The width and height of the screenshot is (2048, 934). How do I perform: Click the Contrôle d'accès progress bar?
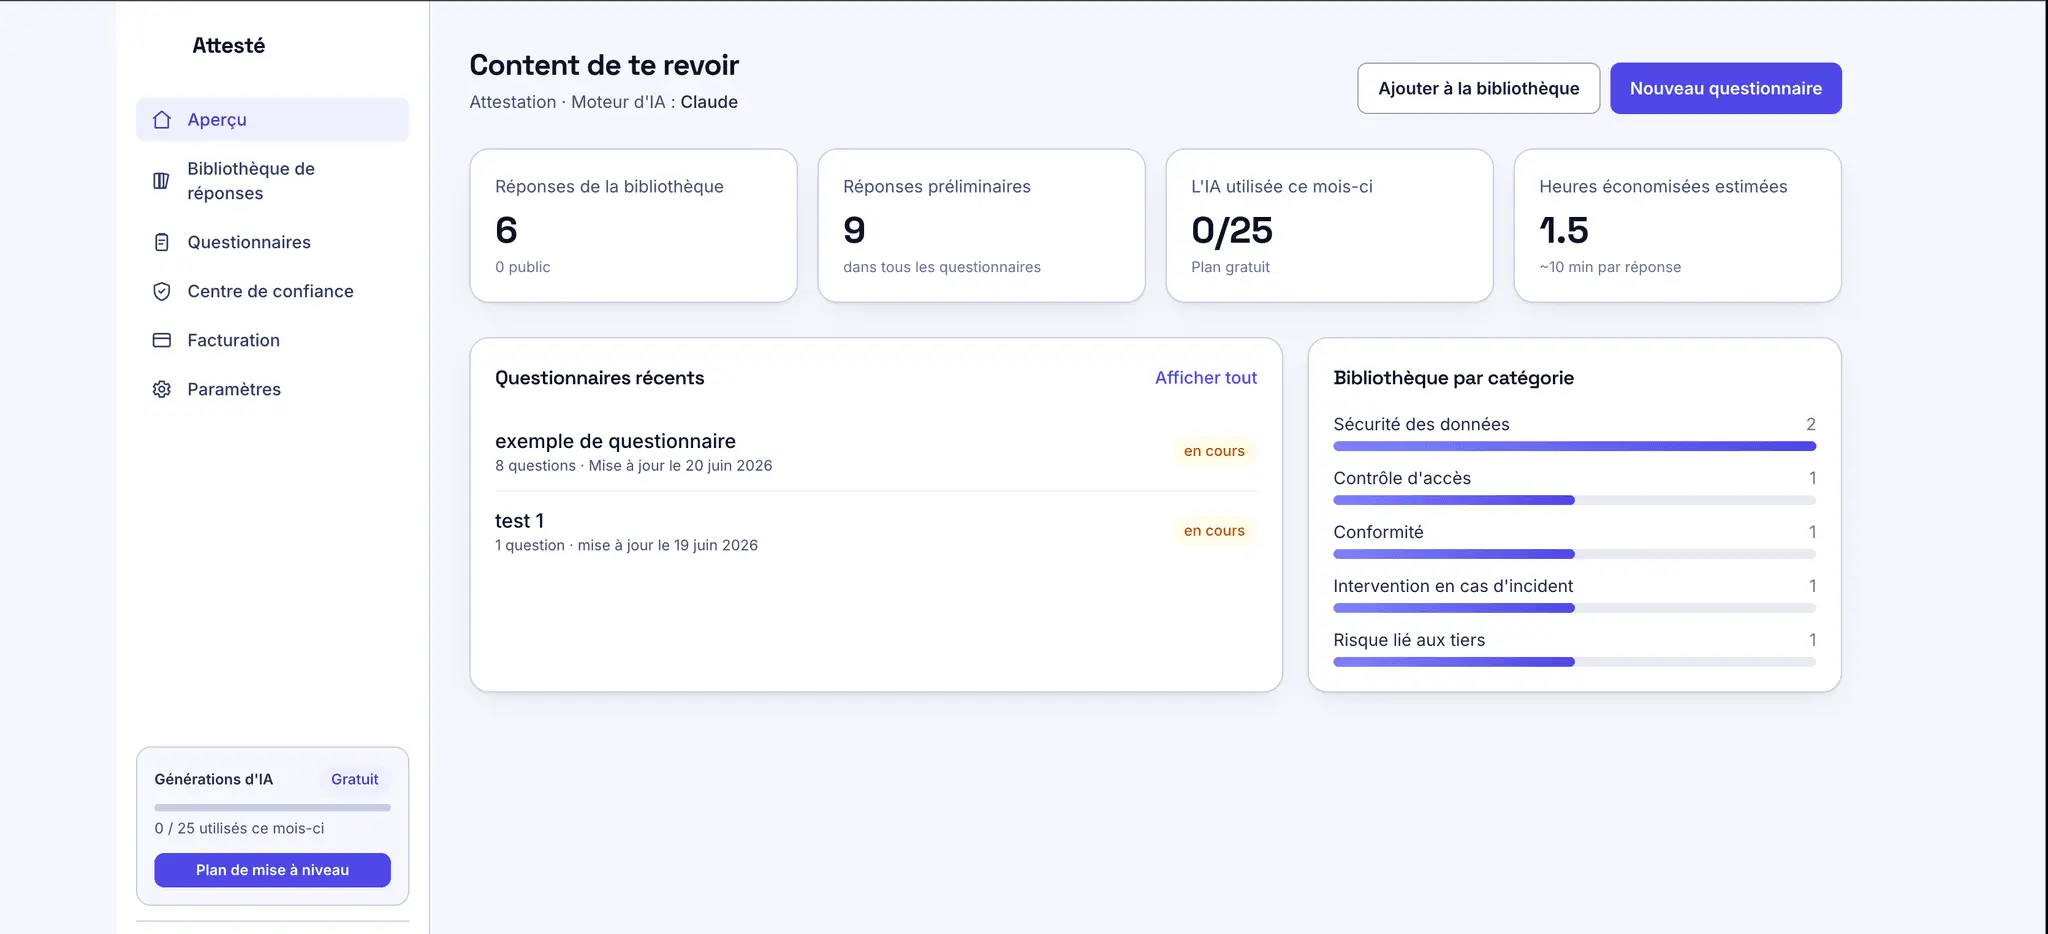click(1574, 500)
